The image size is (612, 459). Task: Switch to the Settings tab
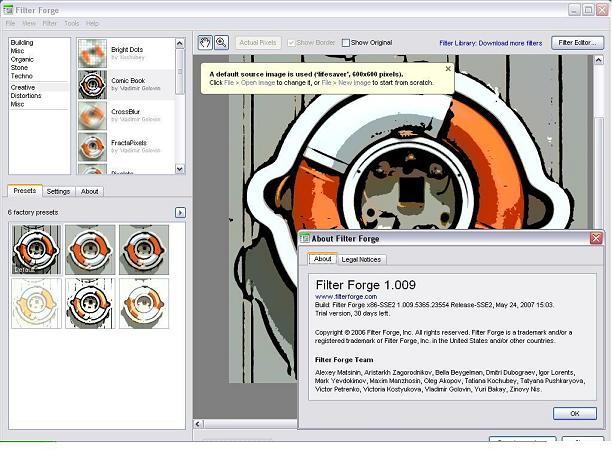tap(58, 192)
